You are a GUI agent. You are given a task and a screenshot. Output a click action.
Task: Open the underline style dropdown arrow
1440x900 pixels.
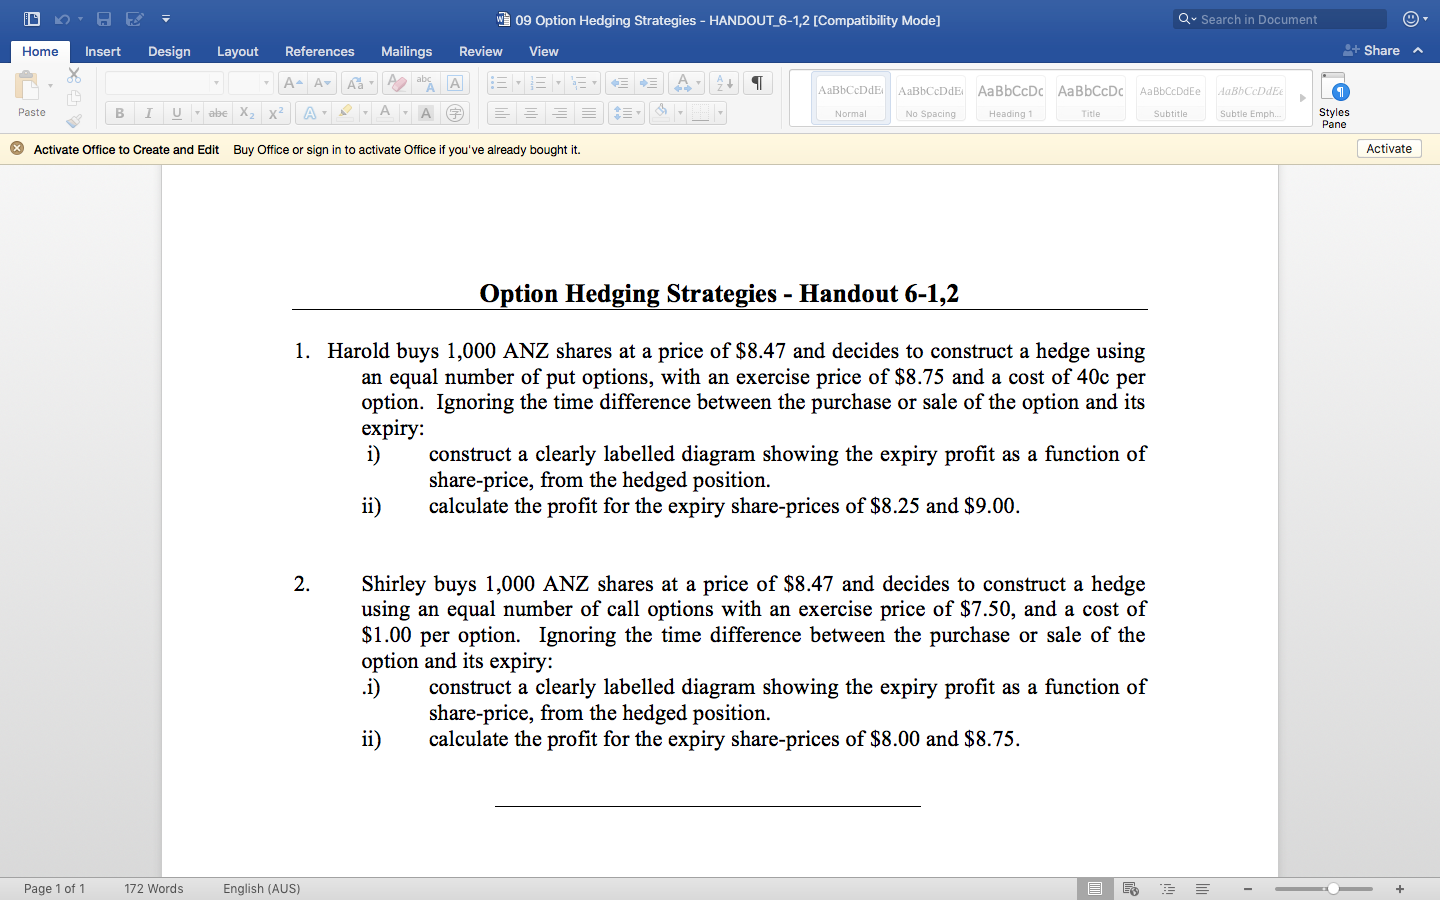pos(197,113)
